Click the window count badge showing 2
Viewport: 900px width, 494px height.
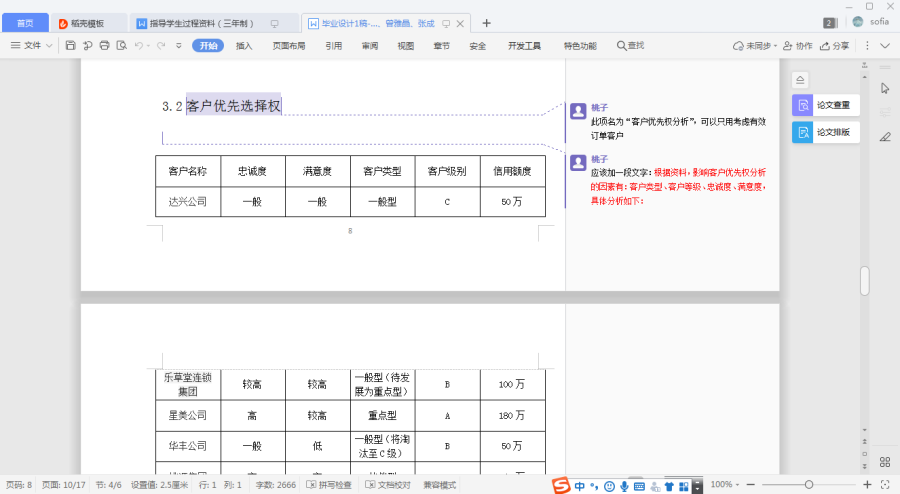(829, 23)
